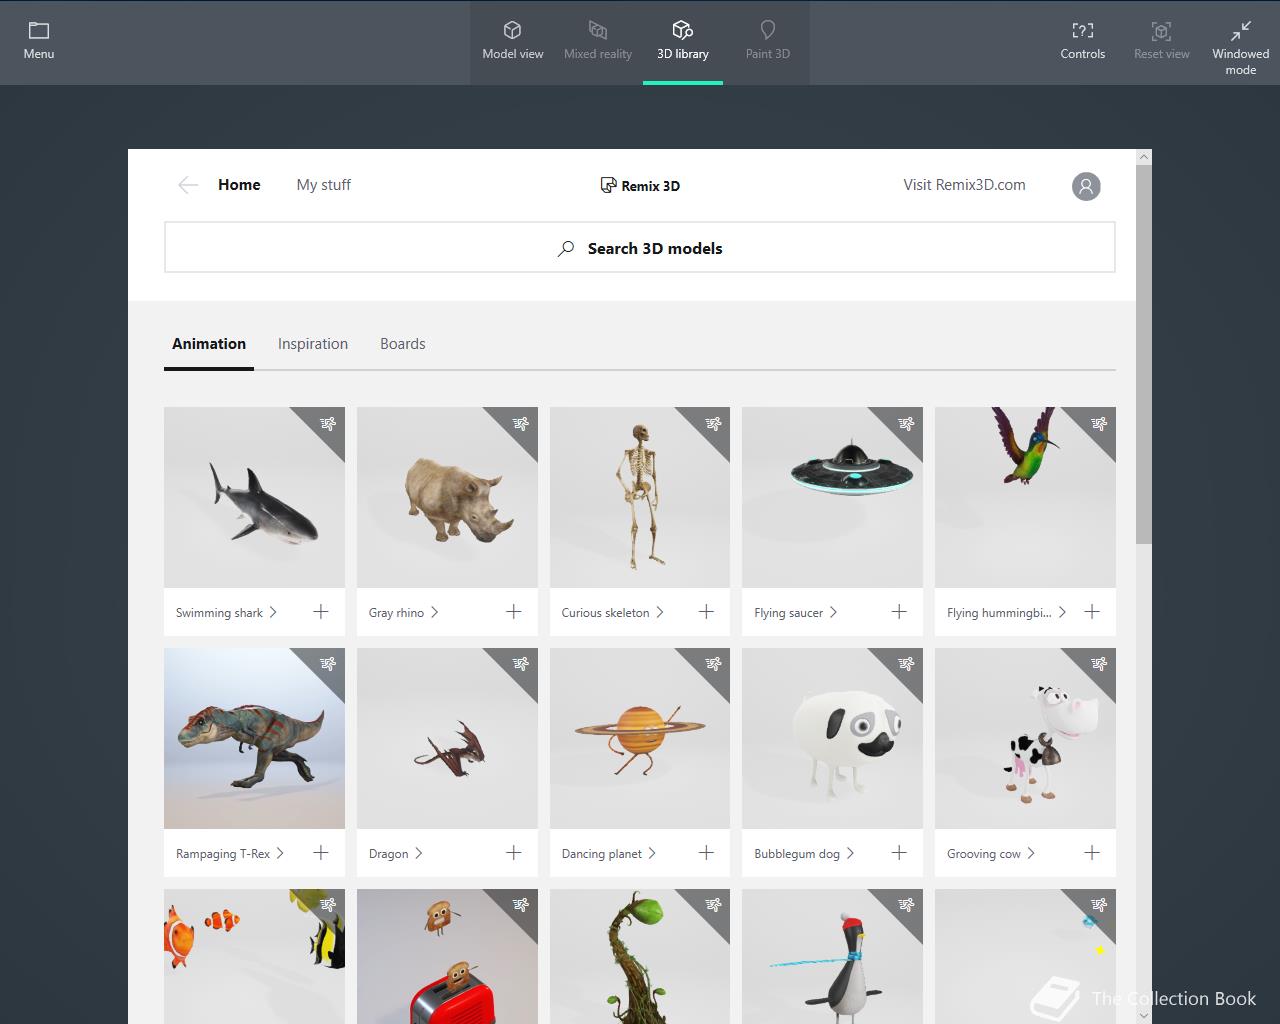Screen dimensions: 1280x1024
Task: Expand Swimming shark details chevron
Action: [x=273, y=612]
